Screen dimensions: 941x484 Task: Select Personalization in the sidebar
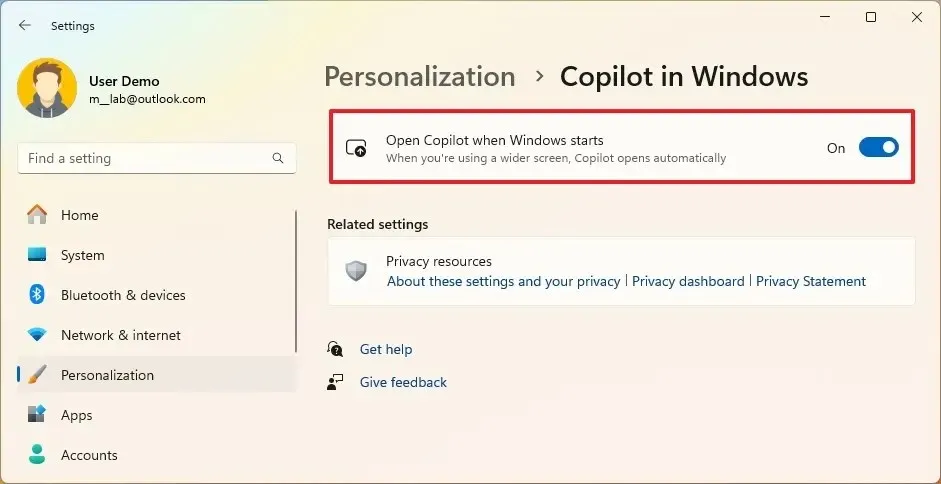tap(107, 375)
